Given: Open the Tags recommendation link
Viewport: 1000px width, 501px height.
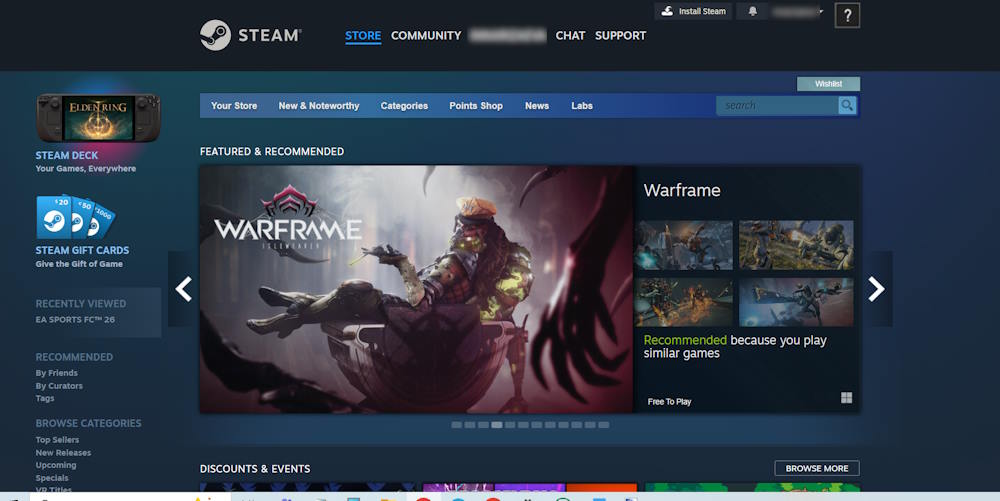Looking at the screenshot, I should tap(45, 398).
